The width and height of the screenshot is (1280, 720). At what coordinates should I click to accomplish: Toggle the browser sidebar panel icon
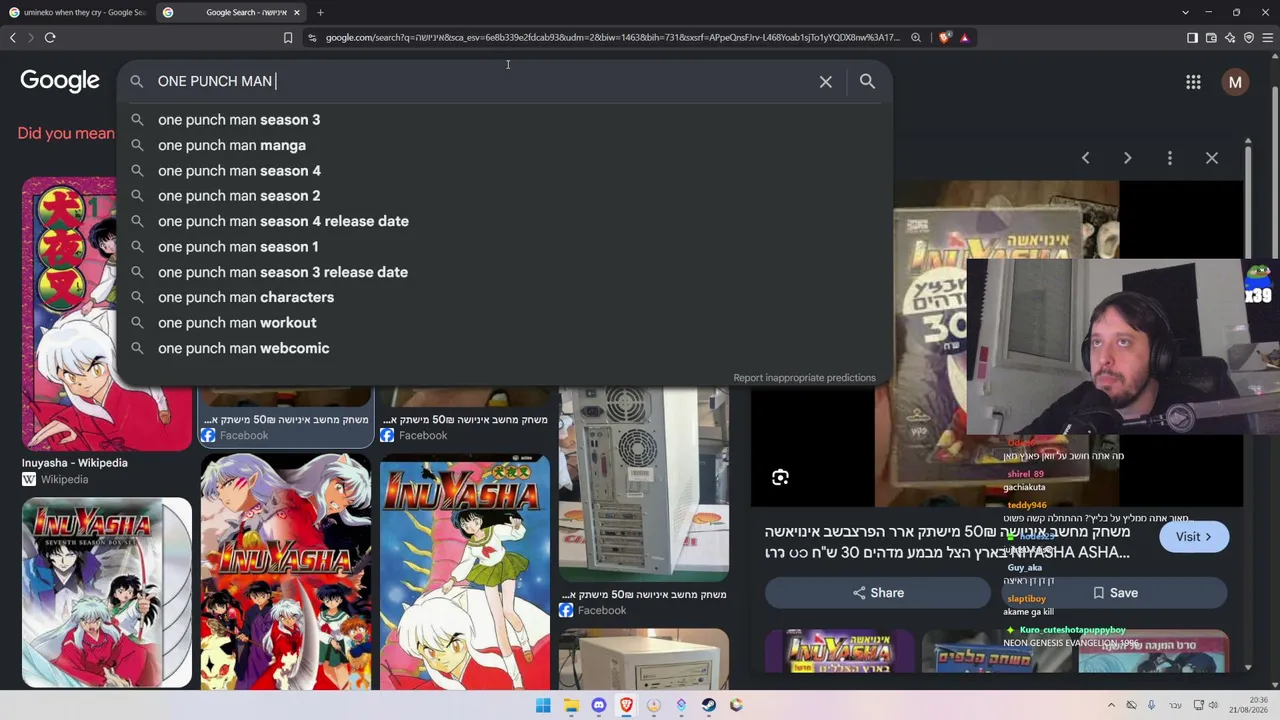[1192, 38]
